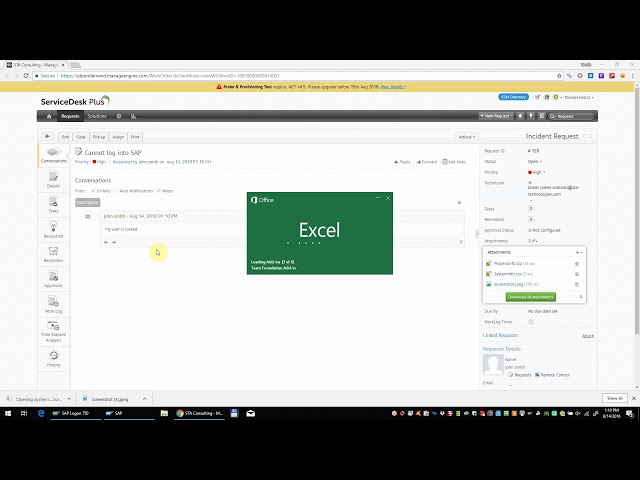
Task: Click forward arrow under the conversation message
Action: tap(114, 242)
